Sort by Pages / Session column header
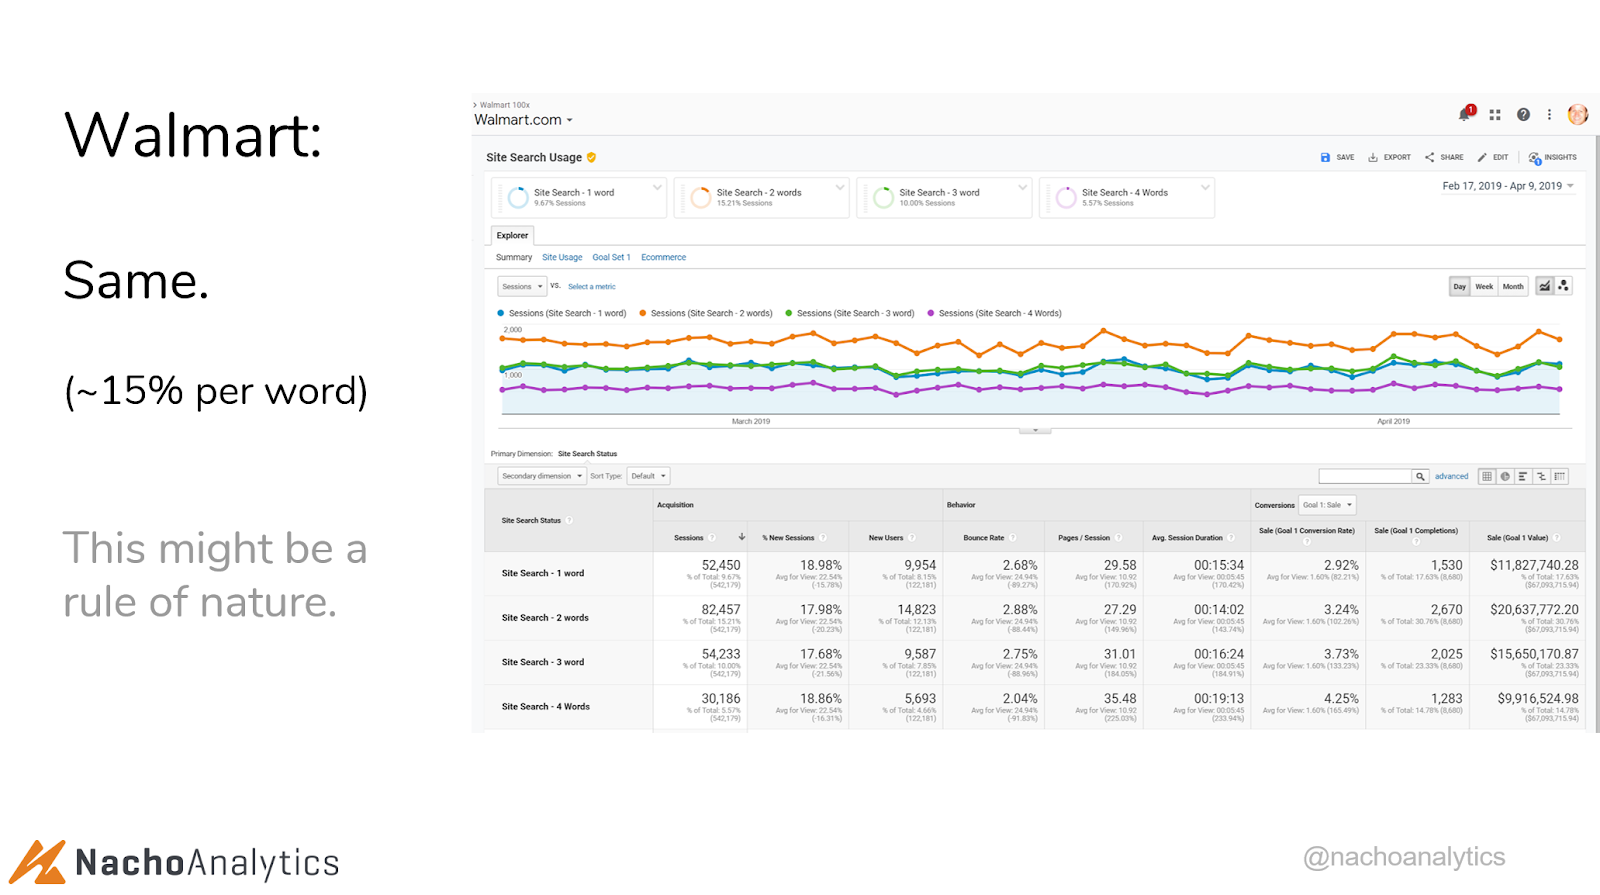 click(x=1084, y=538)
